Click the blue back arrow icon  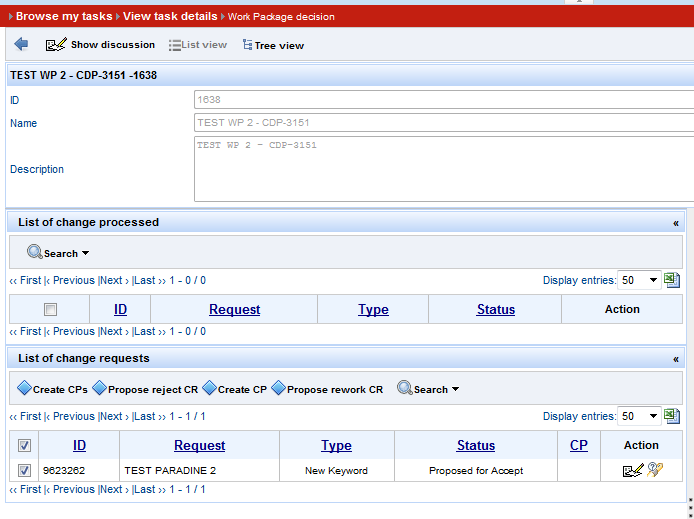[x=21, y=45]
